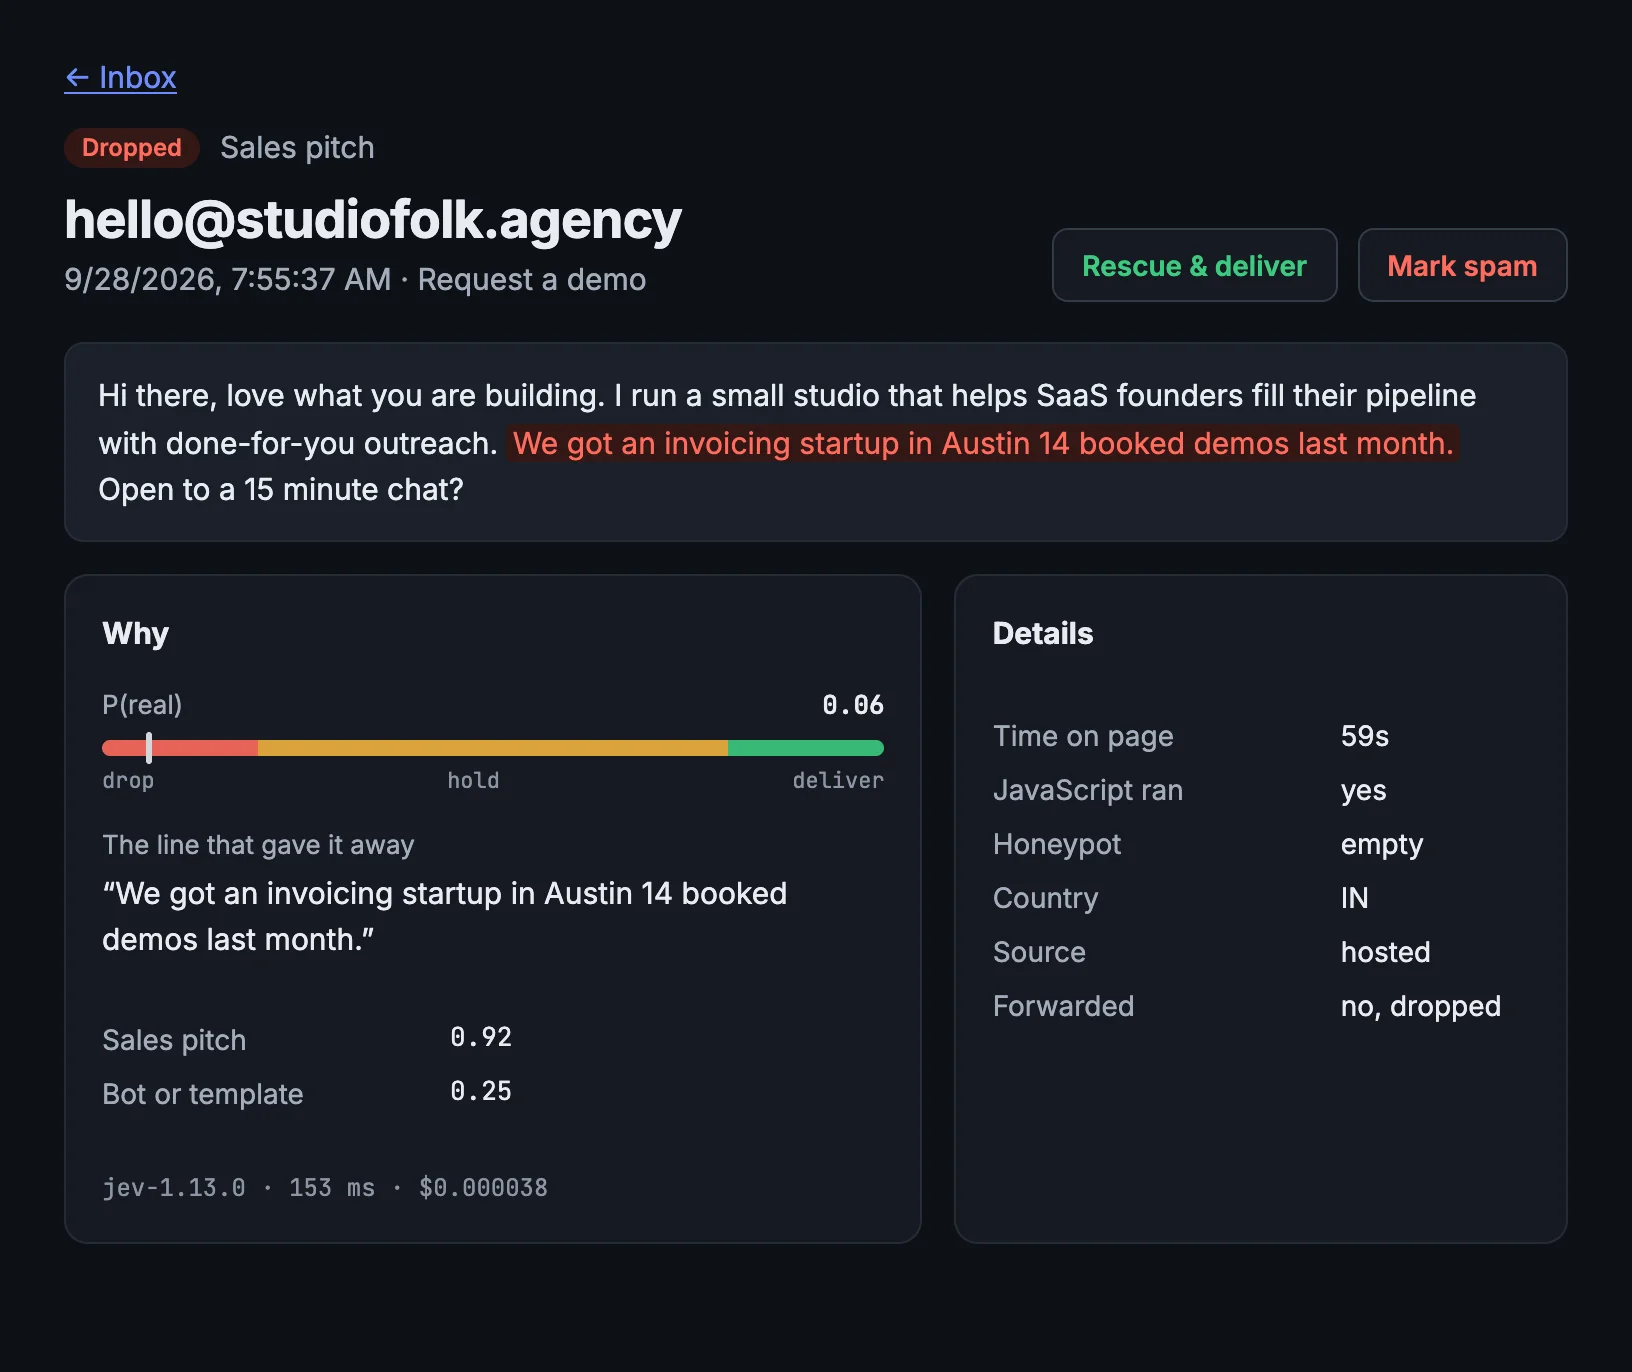1632x1372 pixels.
Task: Click the quoted line that gave it away
Action: [445, 916]
